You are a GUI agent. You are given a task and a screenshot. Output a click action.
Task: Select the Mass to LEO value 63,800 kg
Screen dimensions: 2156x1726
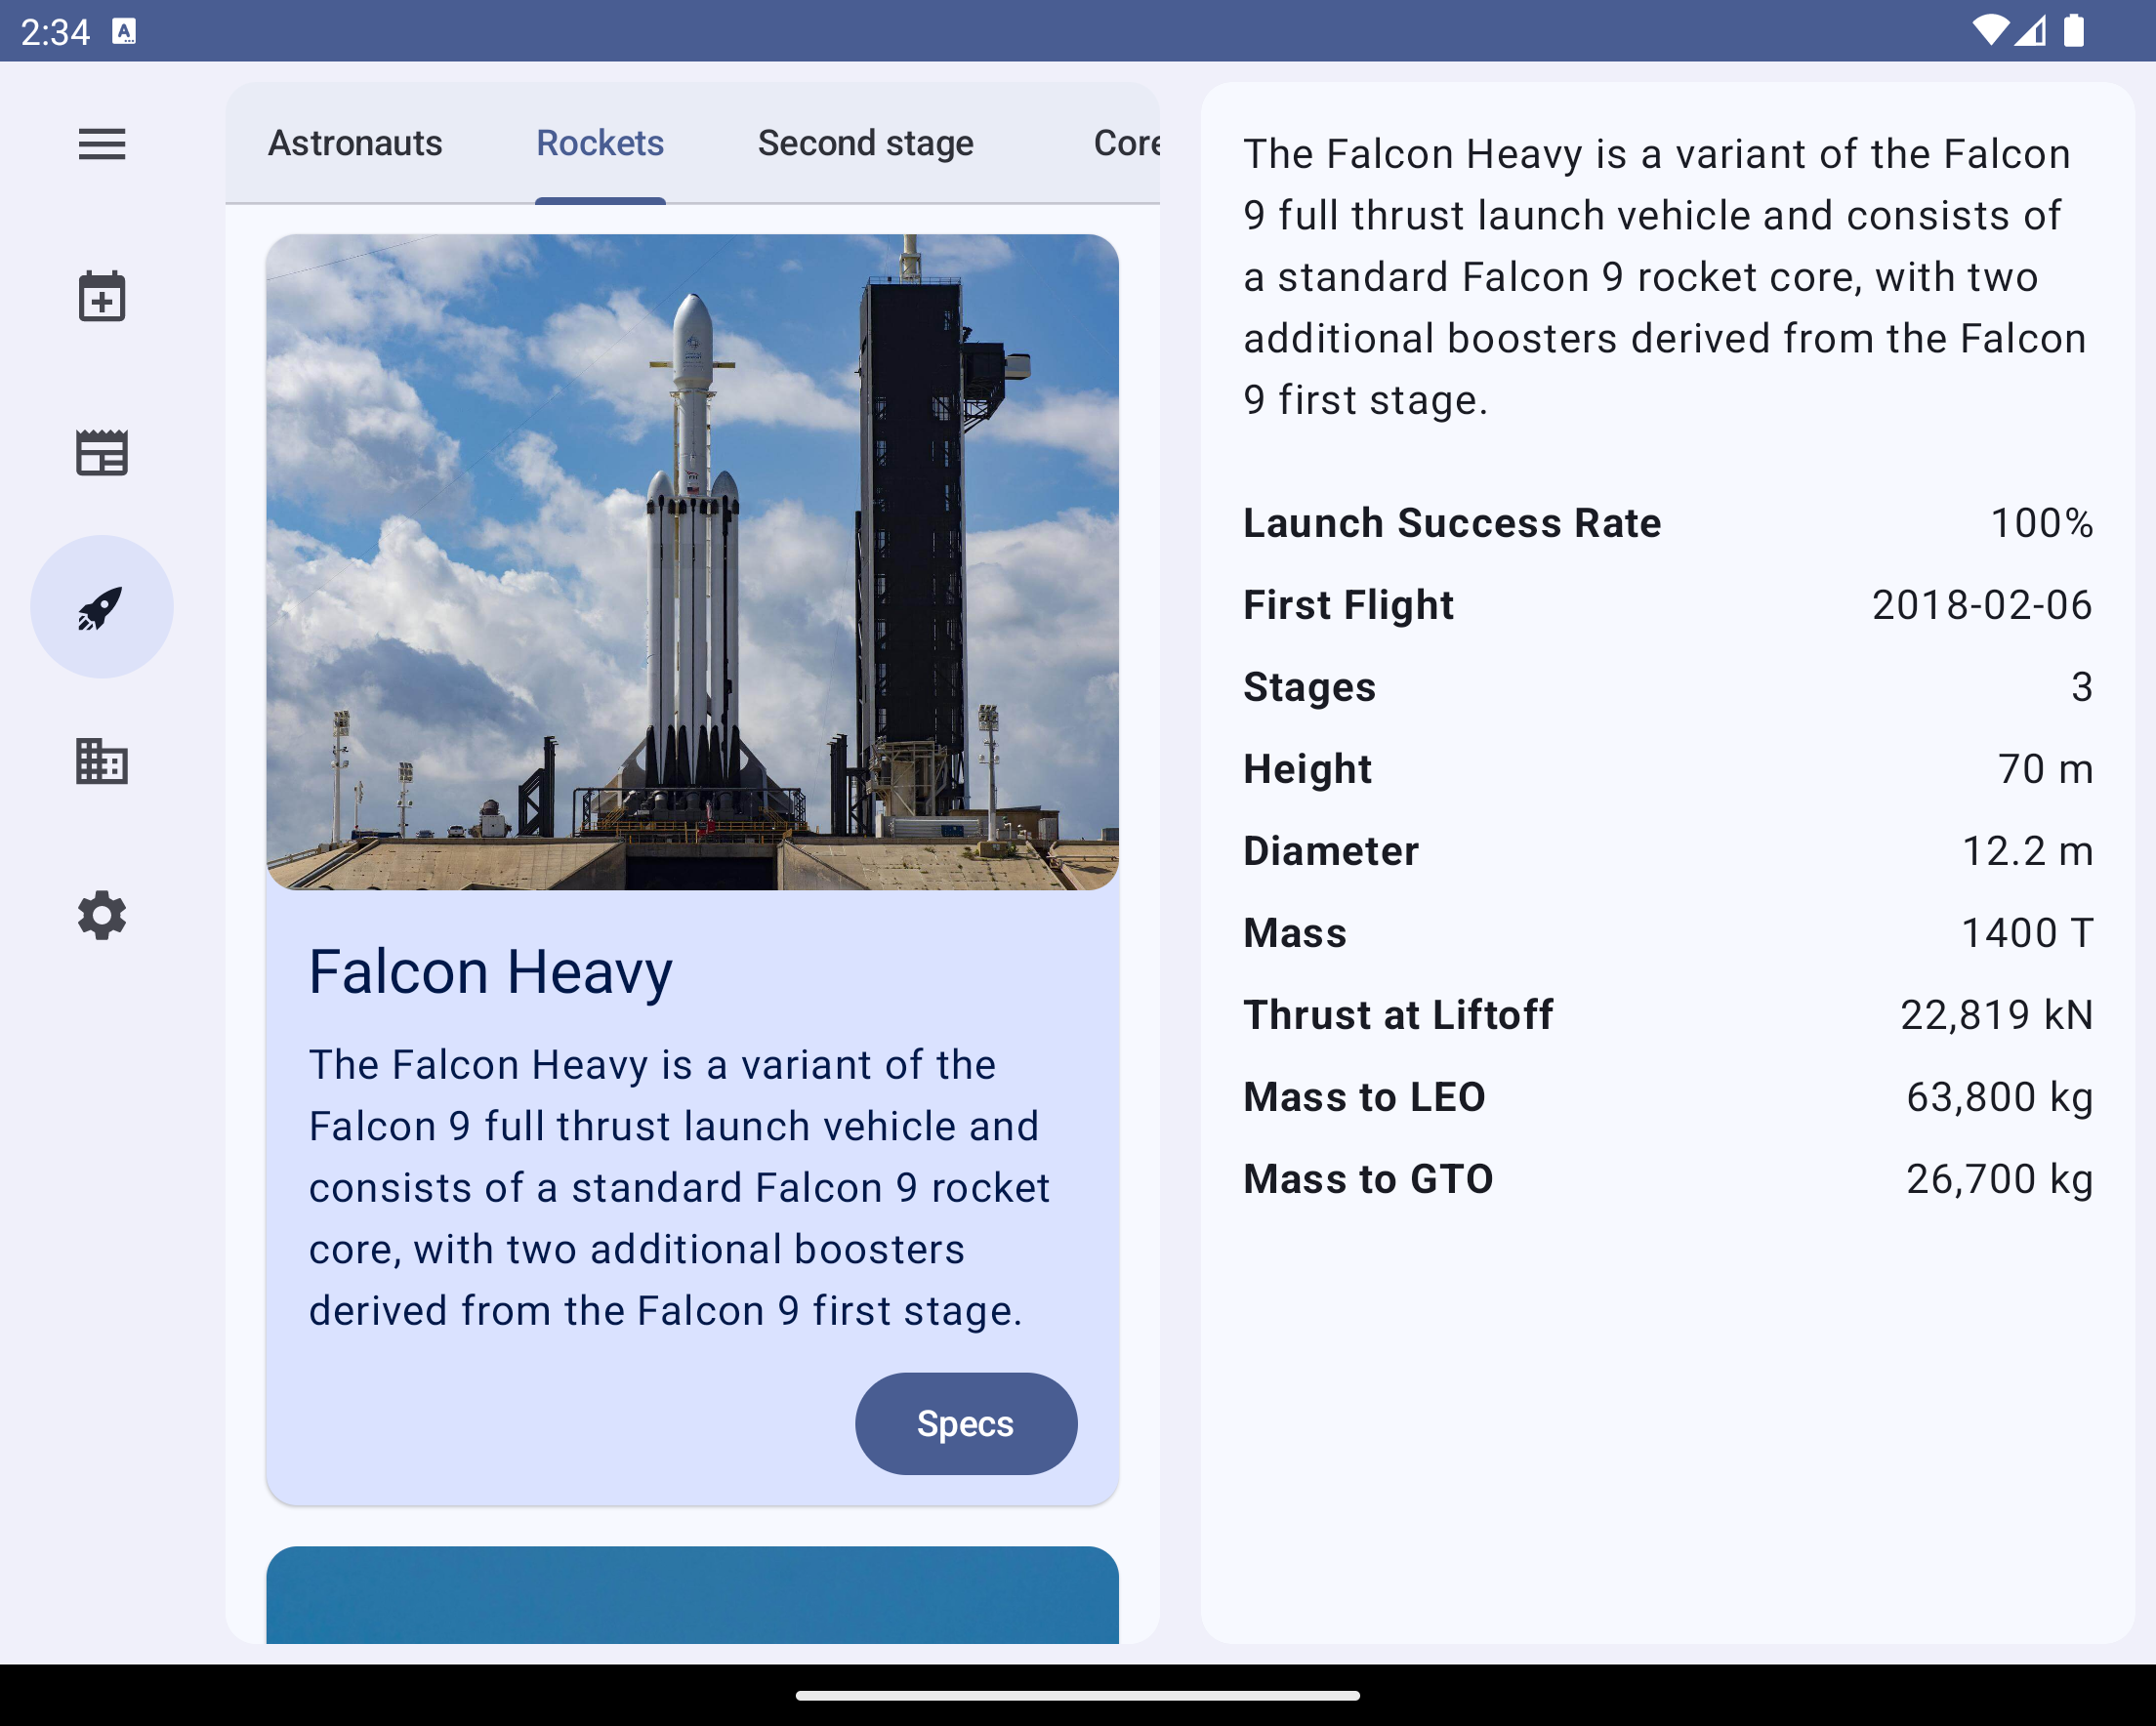point(1999,1097)
